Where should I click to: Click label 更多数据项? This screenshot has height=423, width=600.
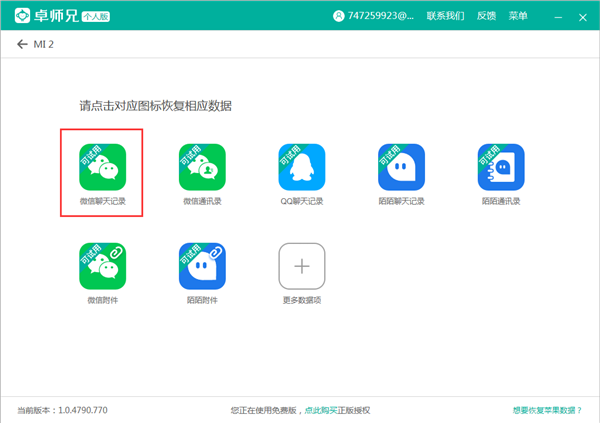coord(302,300)
